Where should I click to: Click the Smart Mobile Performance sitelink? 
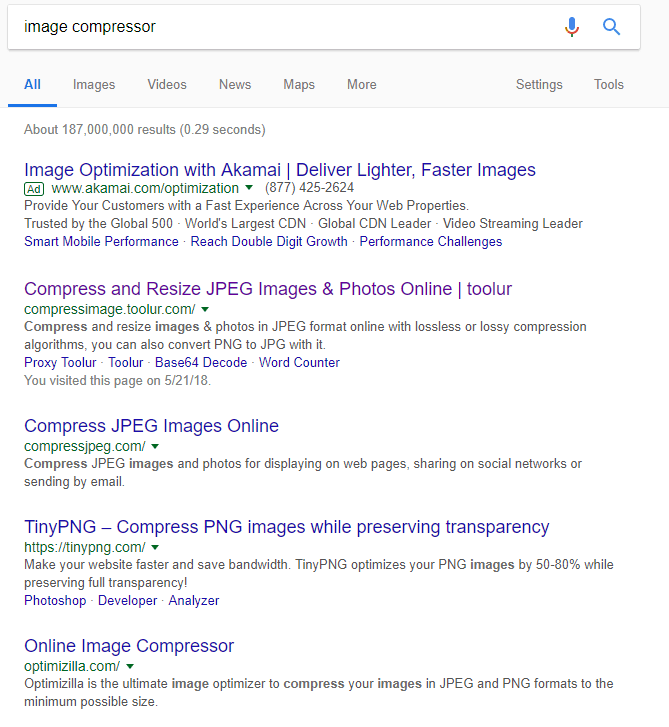click(x=101, y=242)
